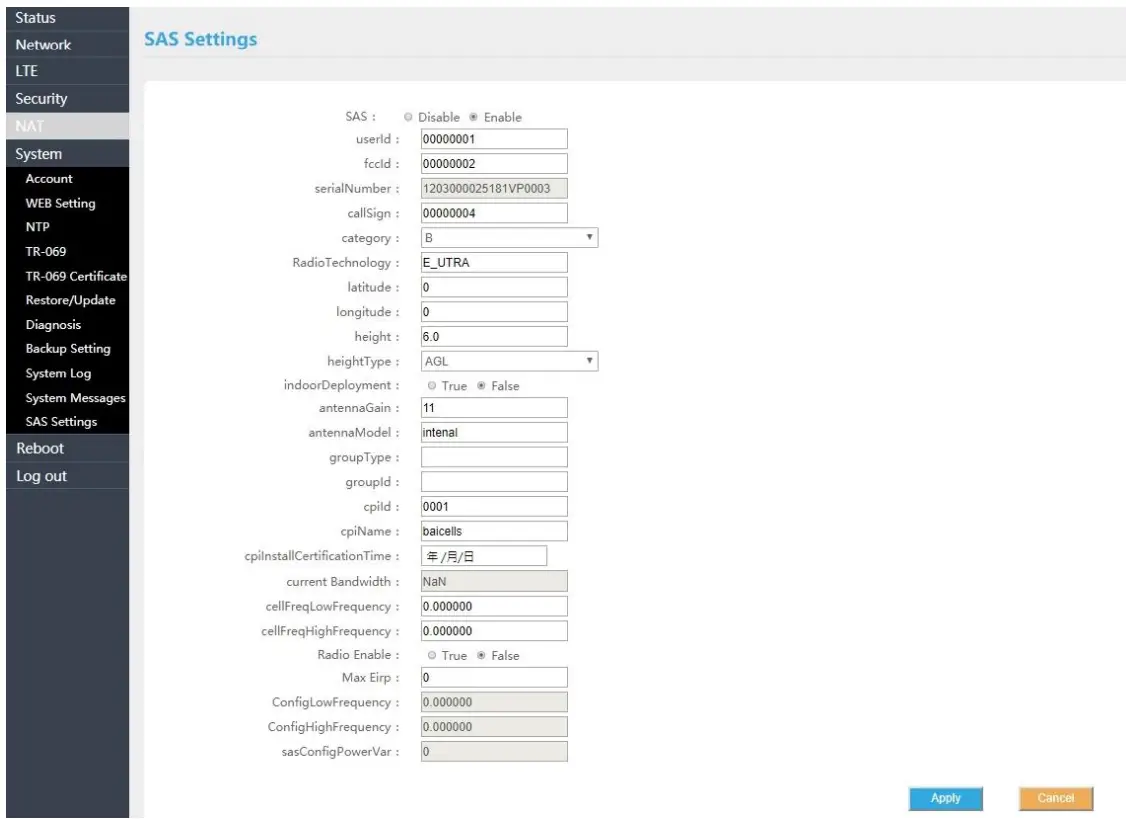The height and width of the screenshot is (819, 1126).
Task: Open the LTE menu
Action: [x=25, y=72]
